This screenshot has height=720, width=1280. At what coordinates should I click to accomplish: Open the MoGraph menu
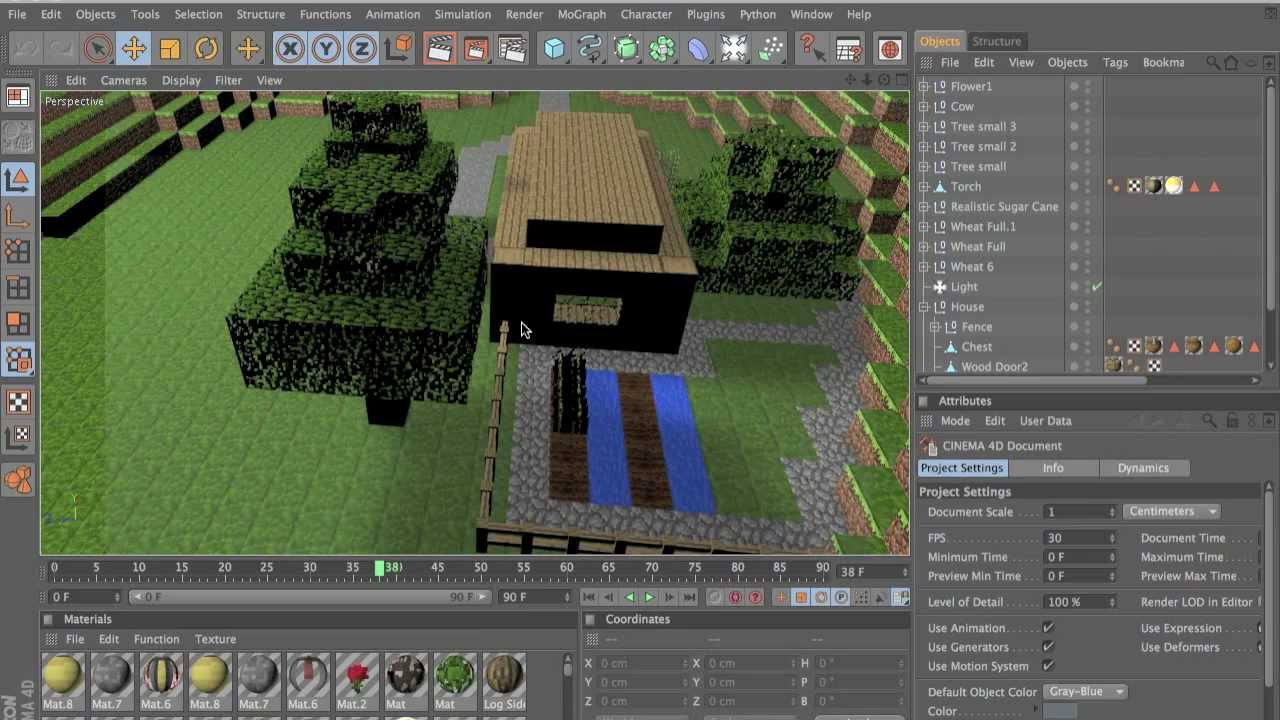coord(581,14)
